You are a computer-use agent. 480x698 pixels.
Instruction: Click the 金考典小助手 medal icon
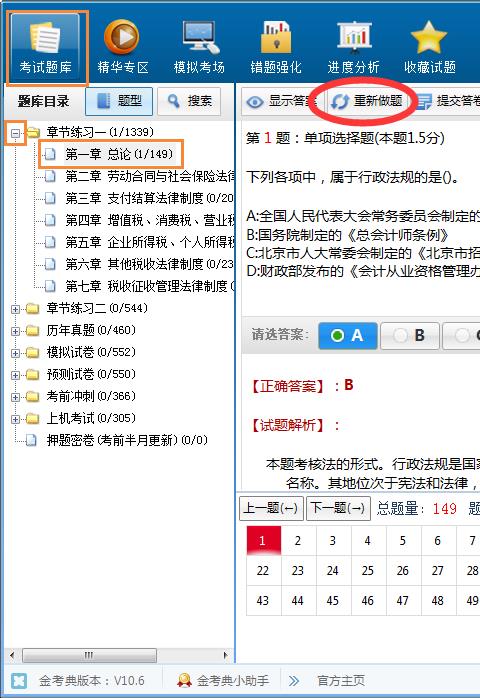pos(184,681)
